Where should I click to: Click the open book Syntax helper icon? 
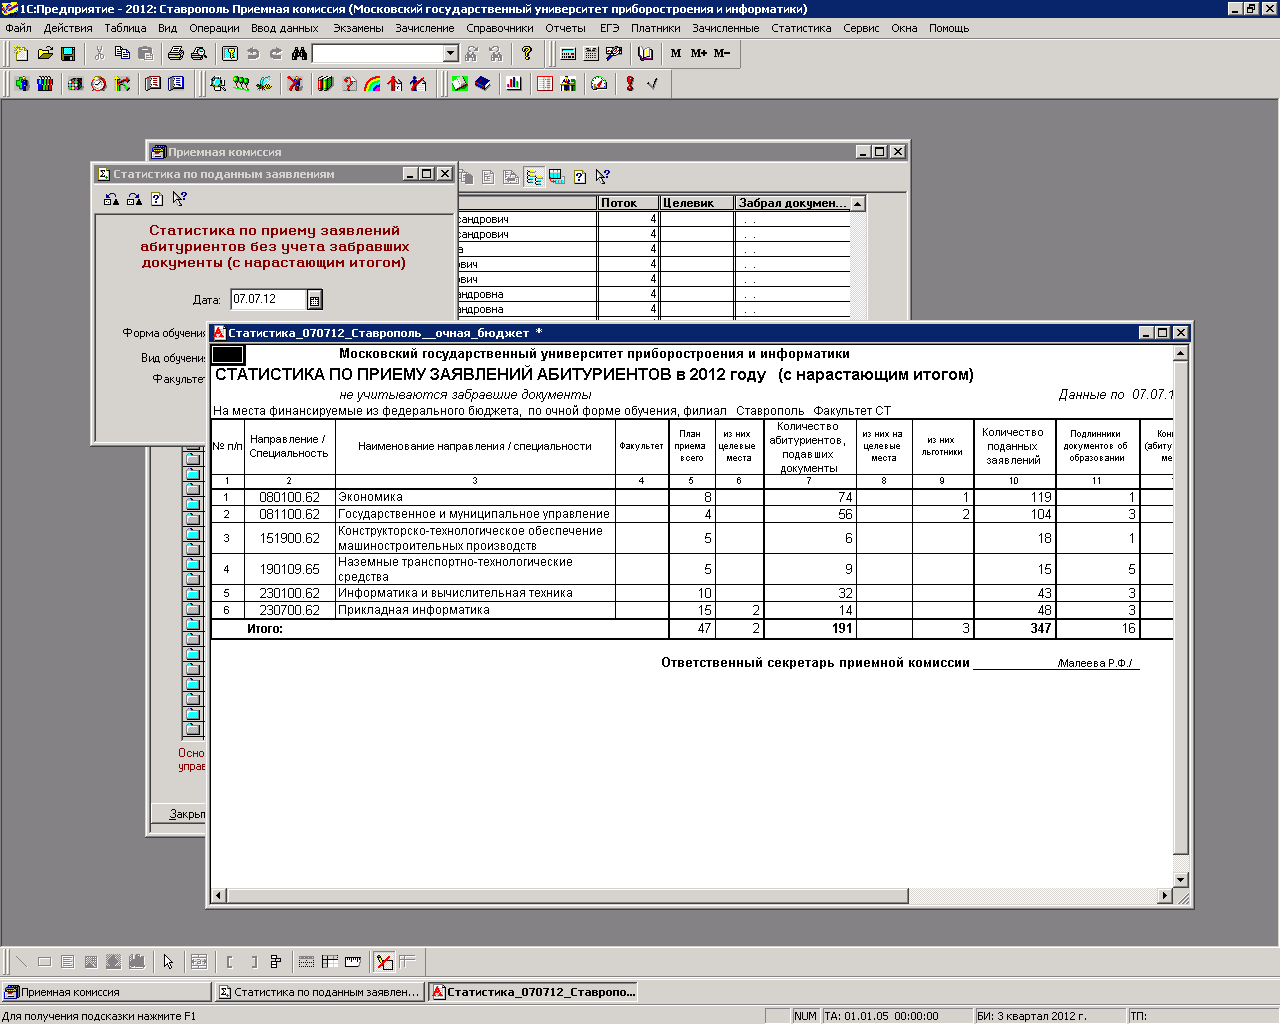pos(646,53)
